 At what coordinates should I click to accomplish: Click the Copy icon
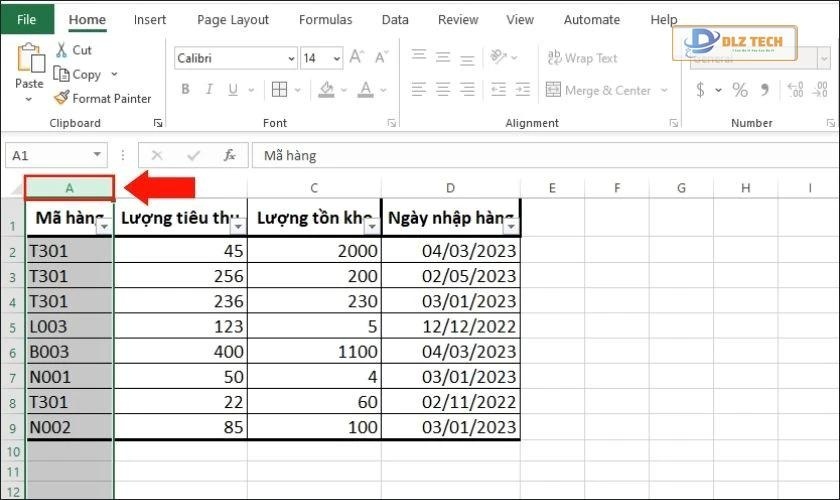(61, 74)
